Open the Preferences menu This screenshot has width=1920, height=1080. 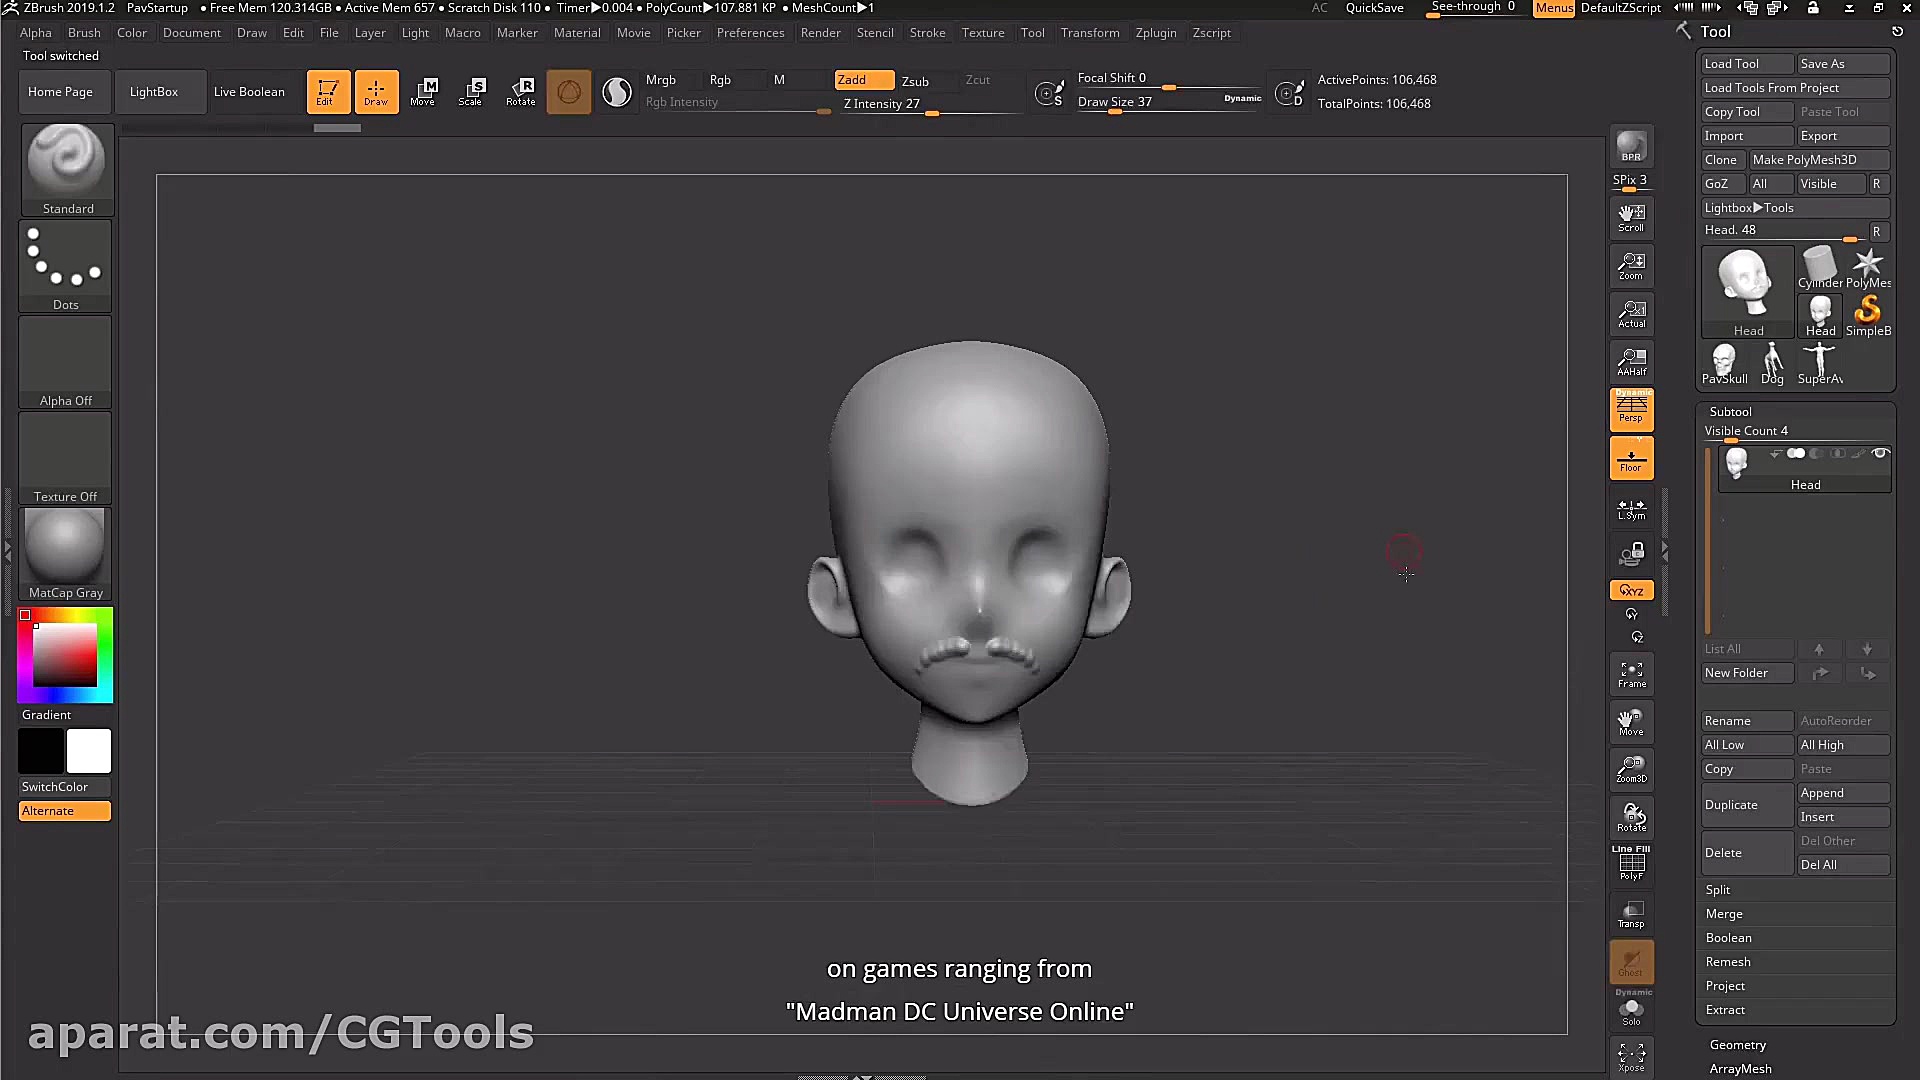pos(750,32)
